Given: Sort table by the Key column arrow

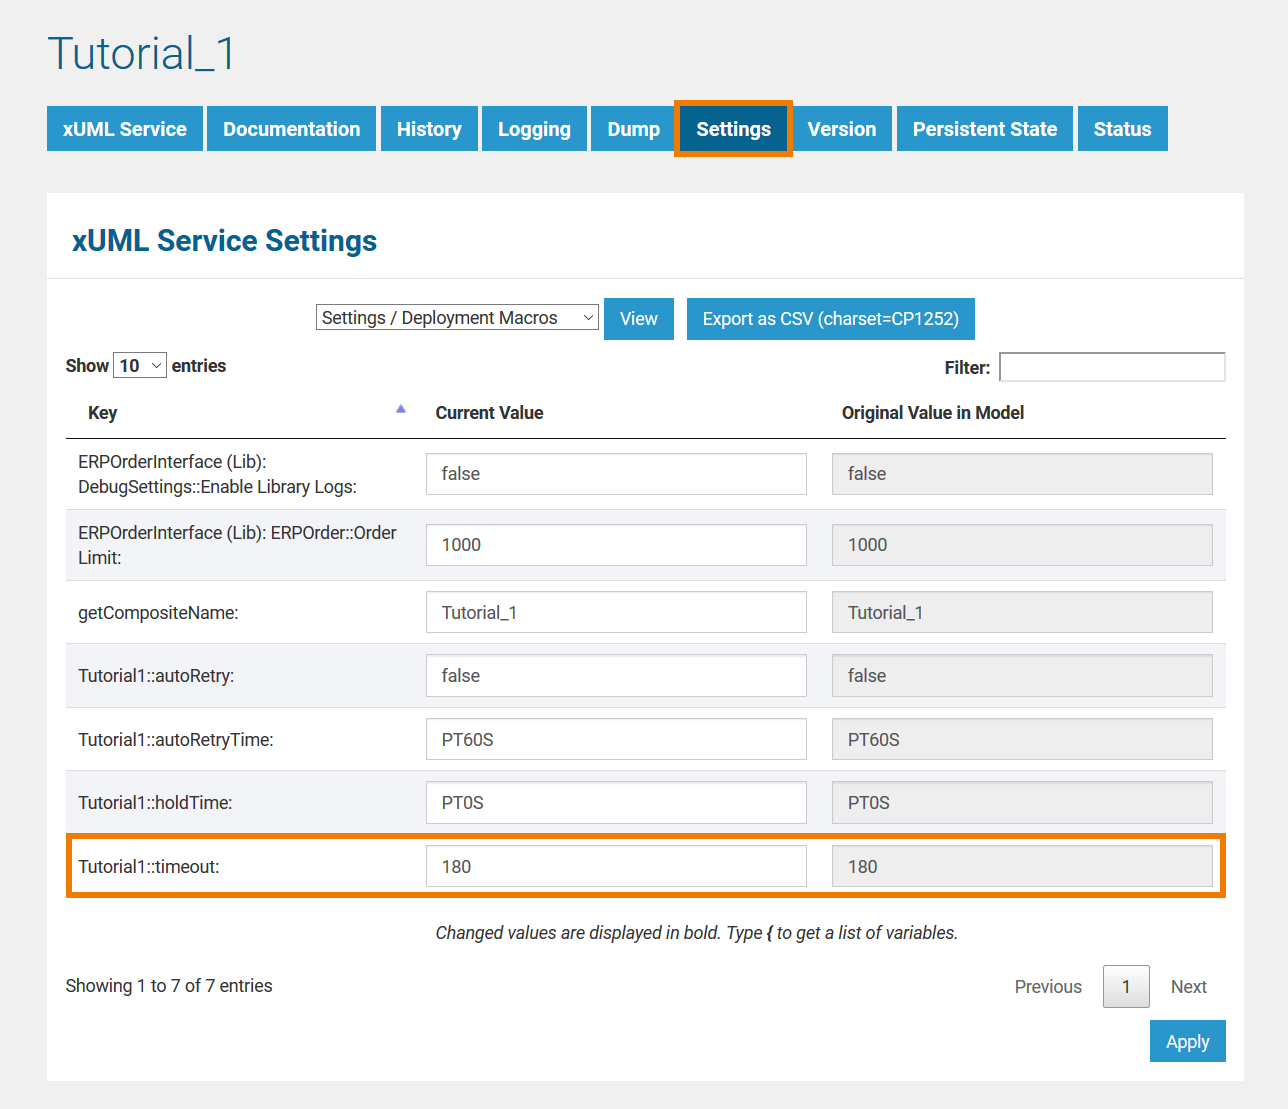Looking at the screenshot, I should (400, 410).
